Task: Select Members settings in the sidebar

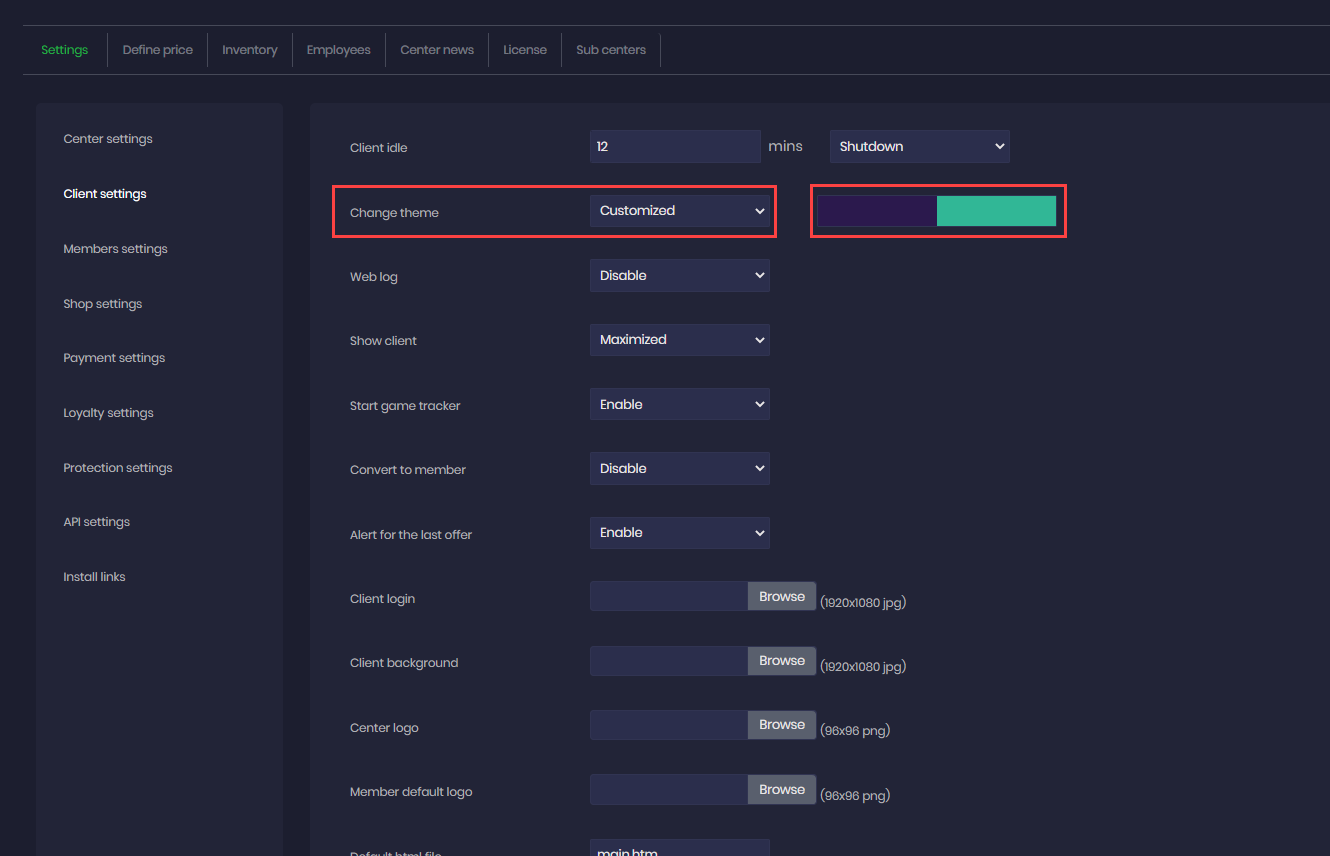Action: click(x=115, y=249)
